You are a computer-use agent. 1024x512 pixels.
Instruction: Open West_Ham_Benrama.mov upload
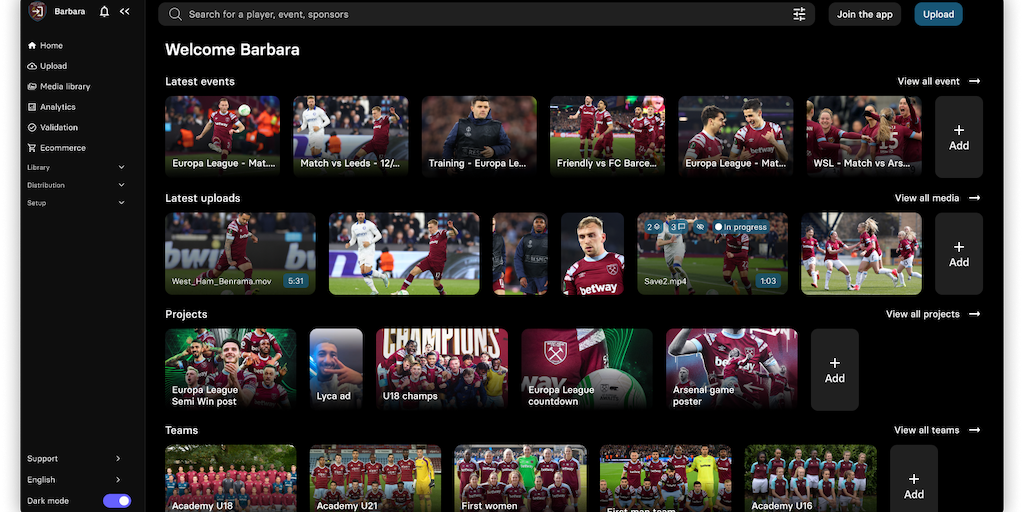click(240, 253)
